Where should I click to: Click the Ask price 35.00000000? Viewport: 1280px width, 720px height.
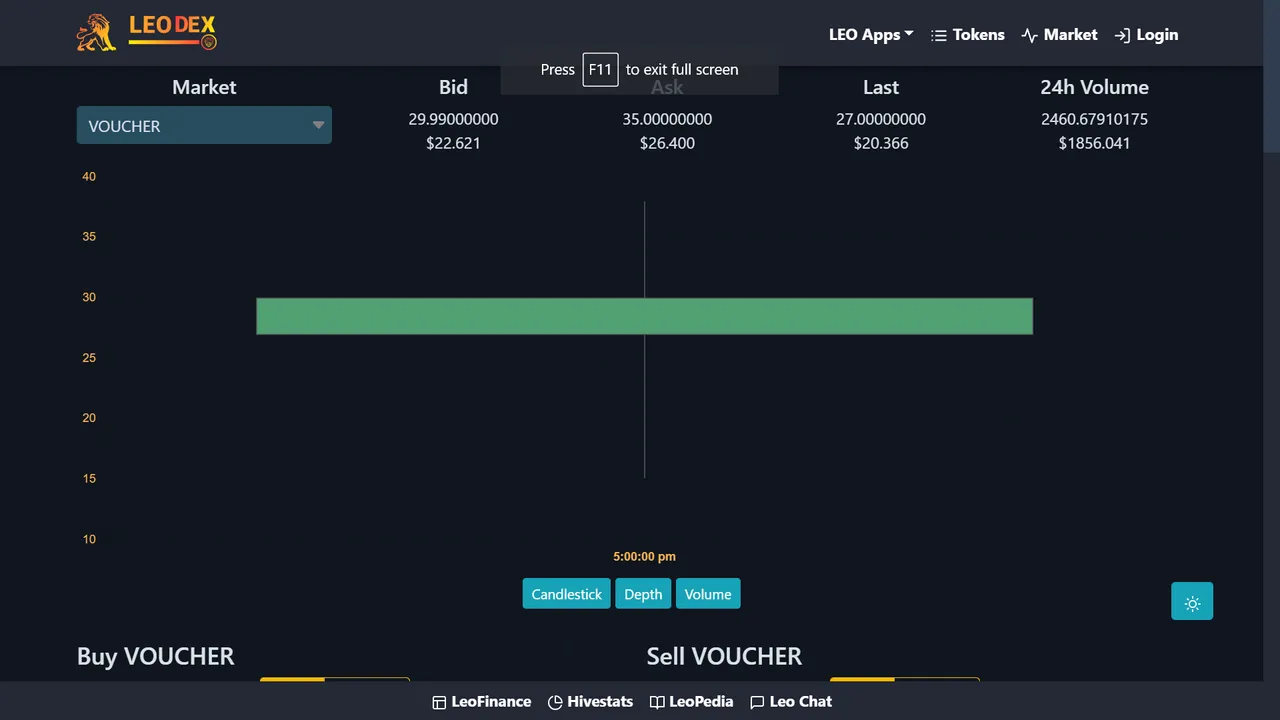coord(667,119)
